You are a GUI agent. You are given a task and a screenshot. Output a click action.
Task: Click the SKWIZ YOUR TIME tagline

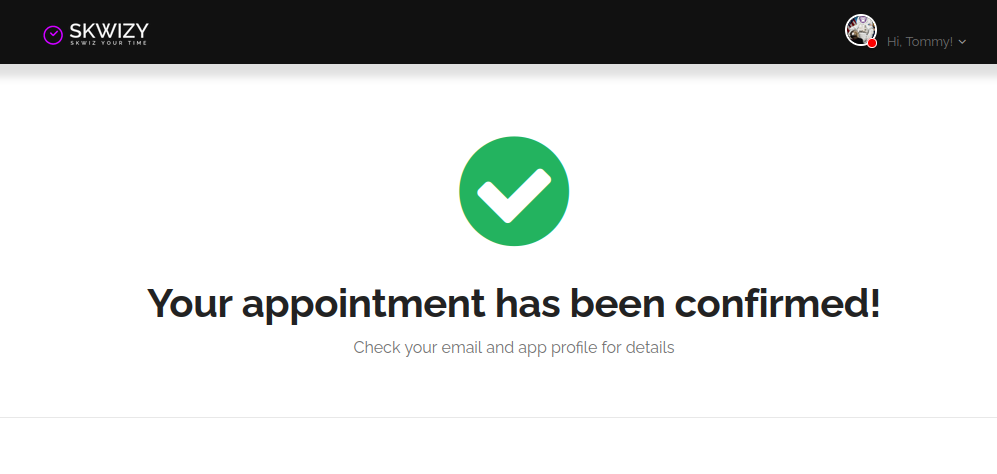tap(108, 44)
